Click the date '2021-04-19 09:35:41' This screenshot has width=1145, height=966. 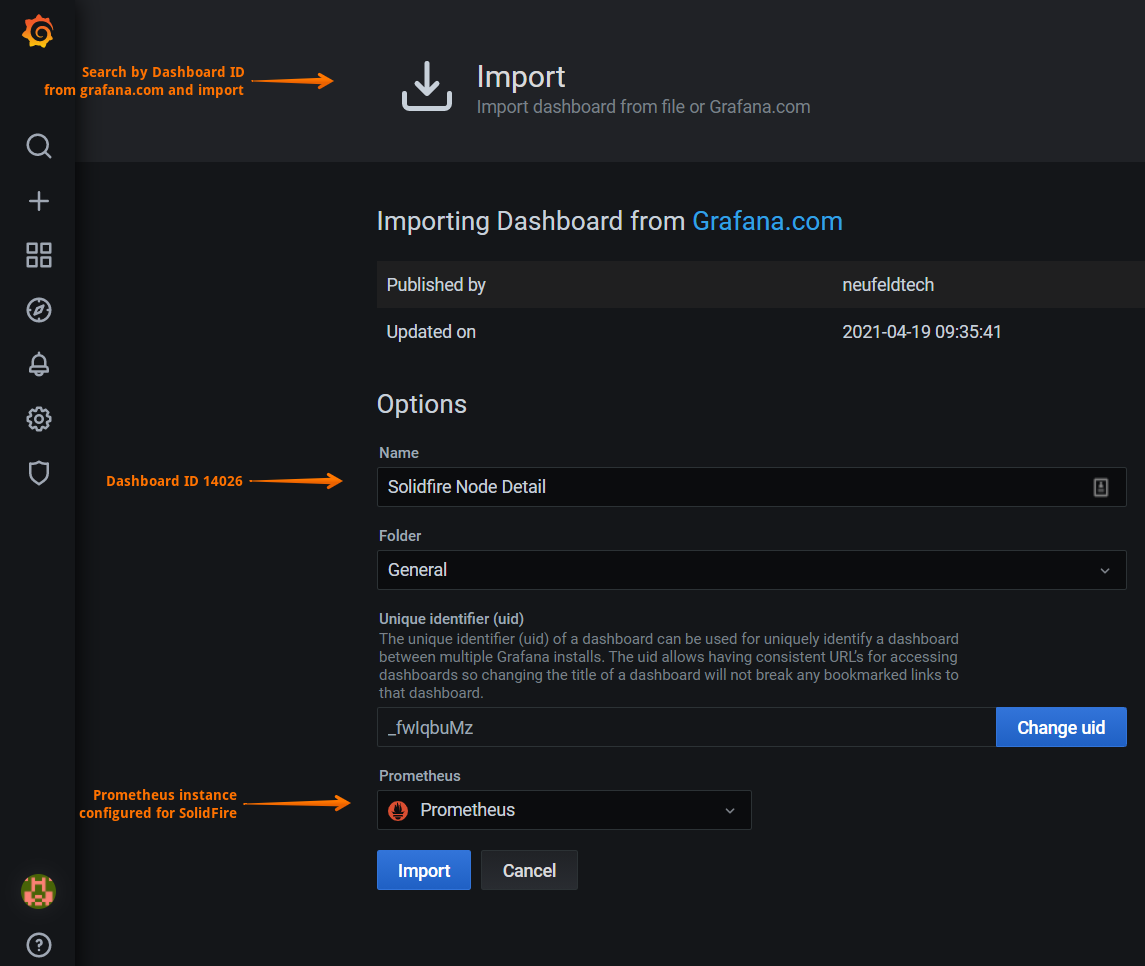922,331
